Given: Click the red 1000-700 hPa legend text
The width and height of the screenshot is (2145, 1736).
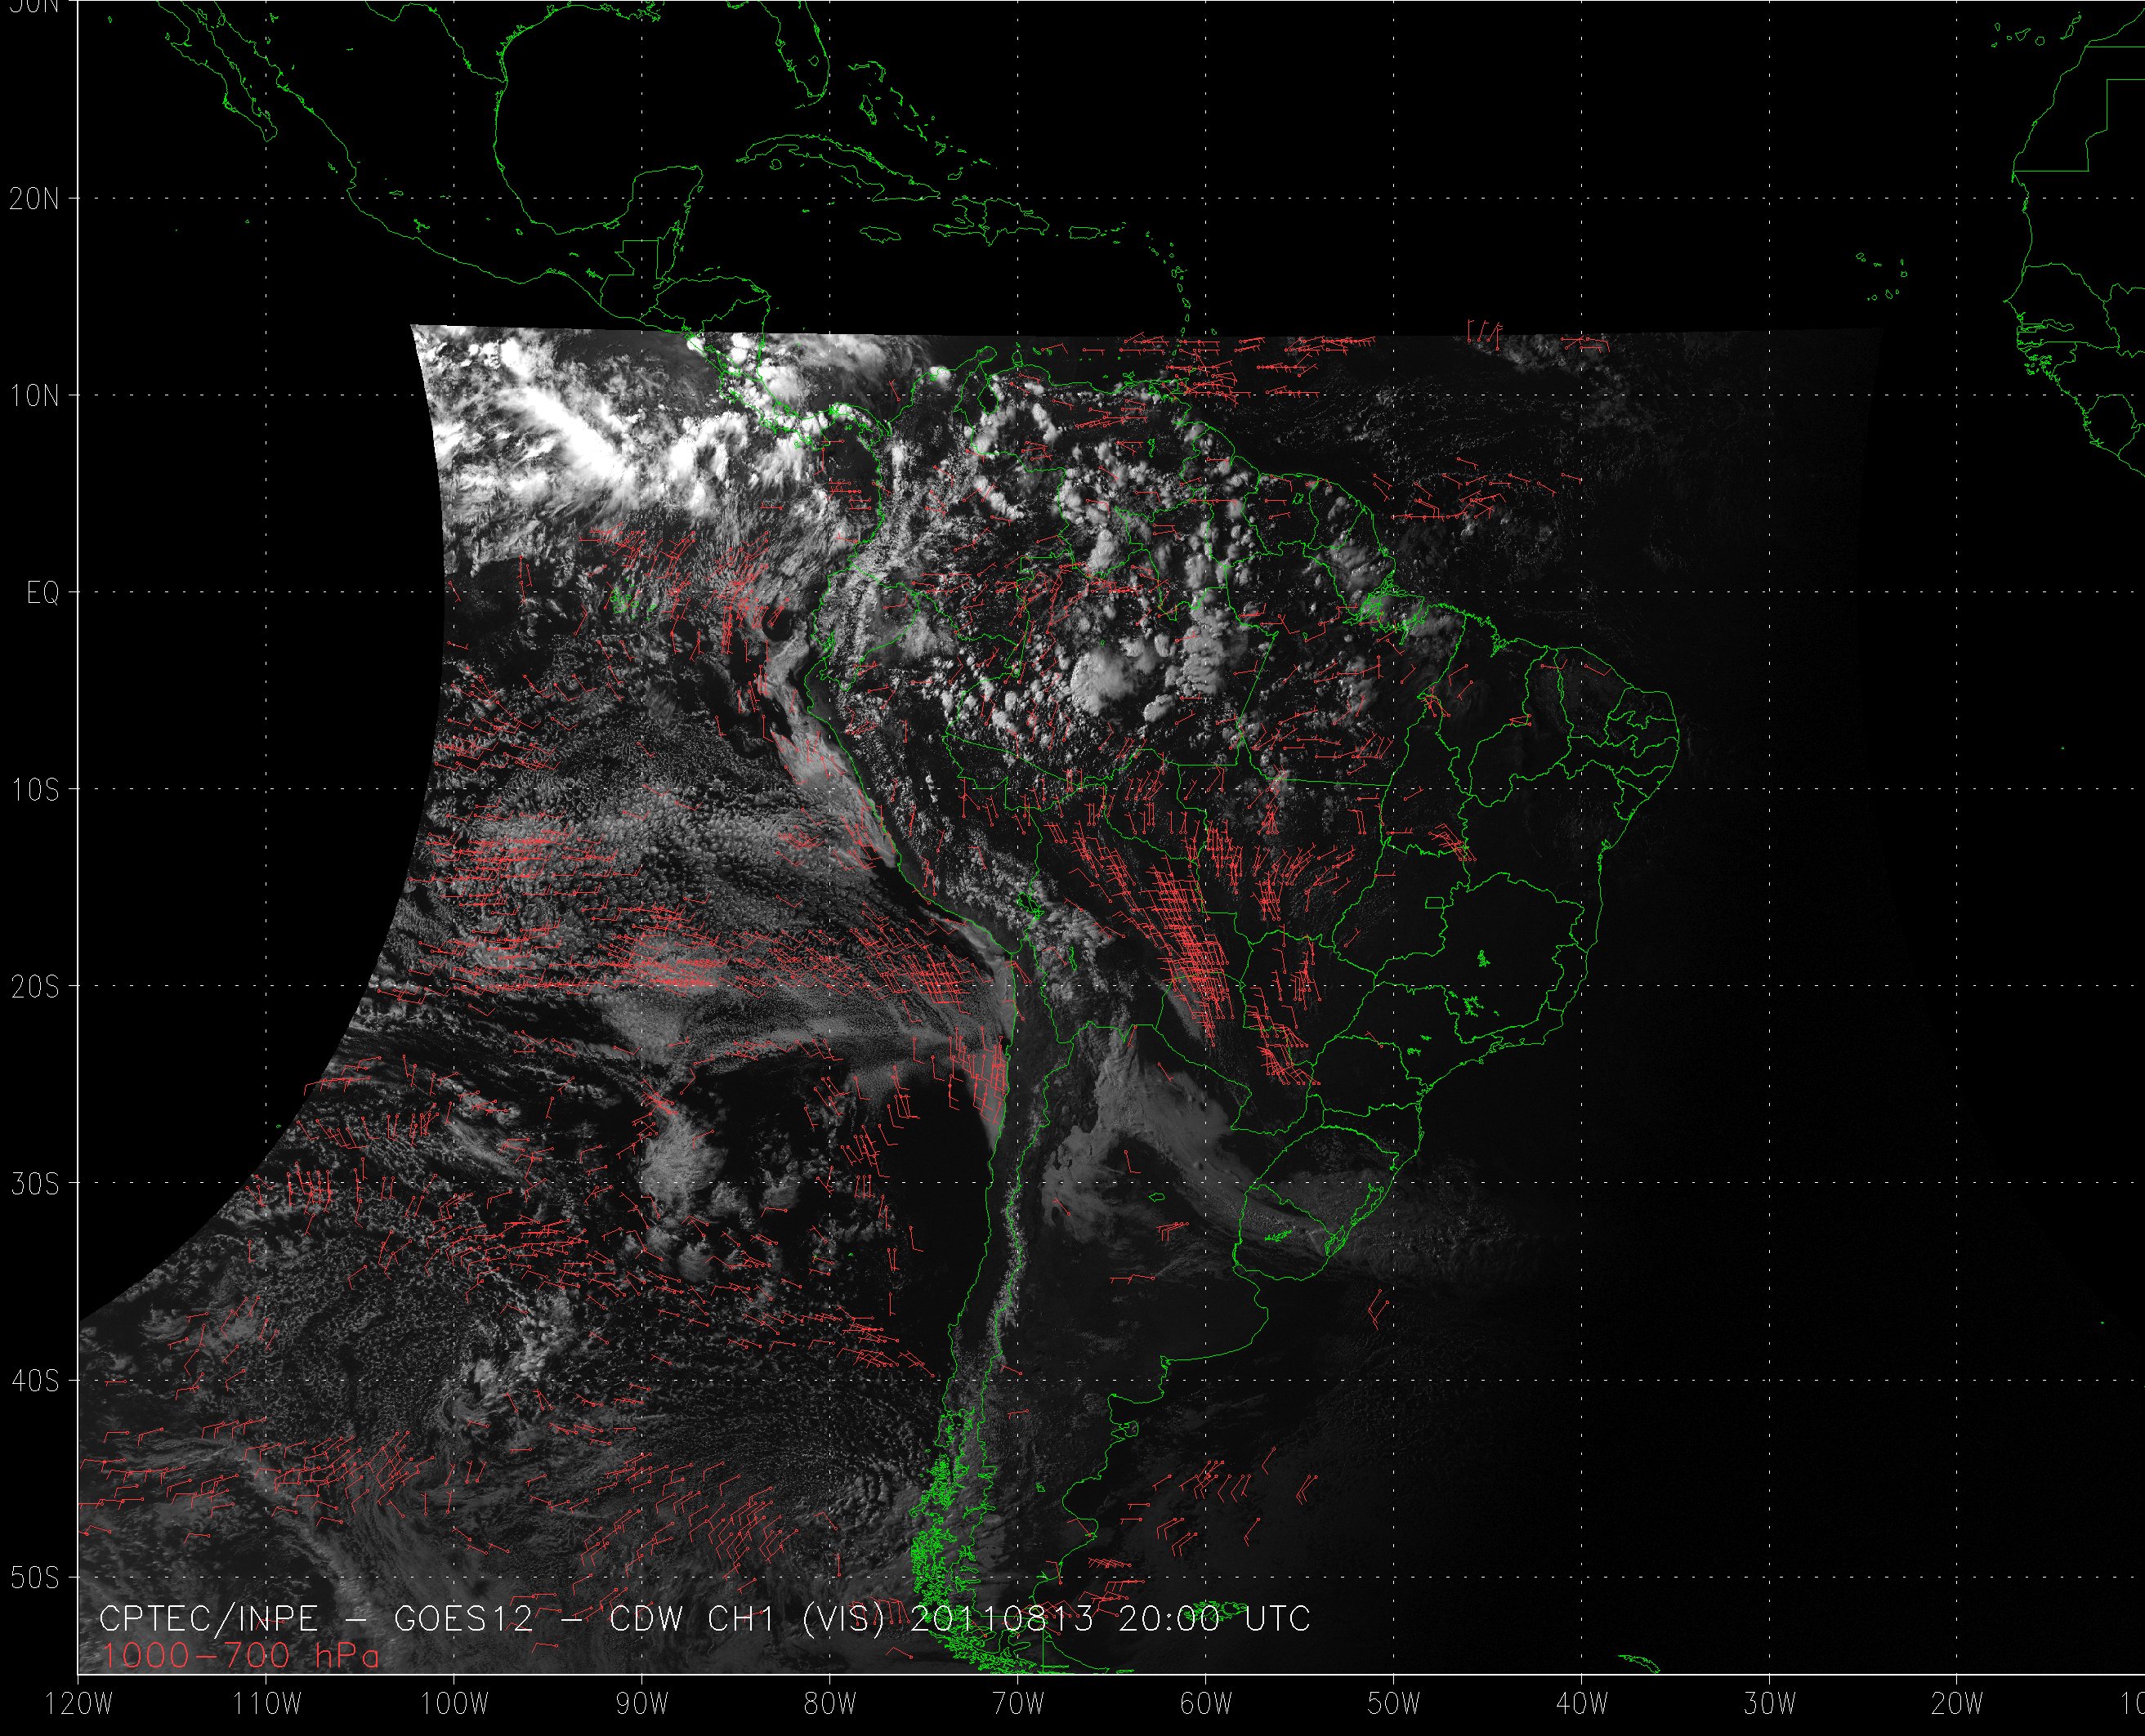Looking at the screenshot, I should pos(240,1656).
